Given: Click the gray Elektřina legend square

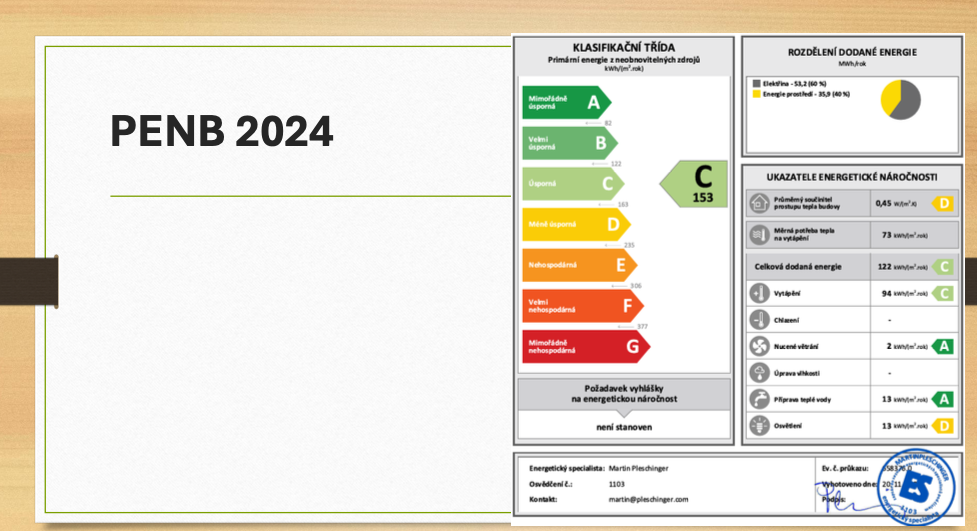Looking at the screenshot, I should click(x=756, y=83).
